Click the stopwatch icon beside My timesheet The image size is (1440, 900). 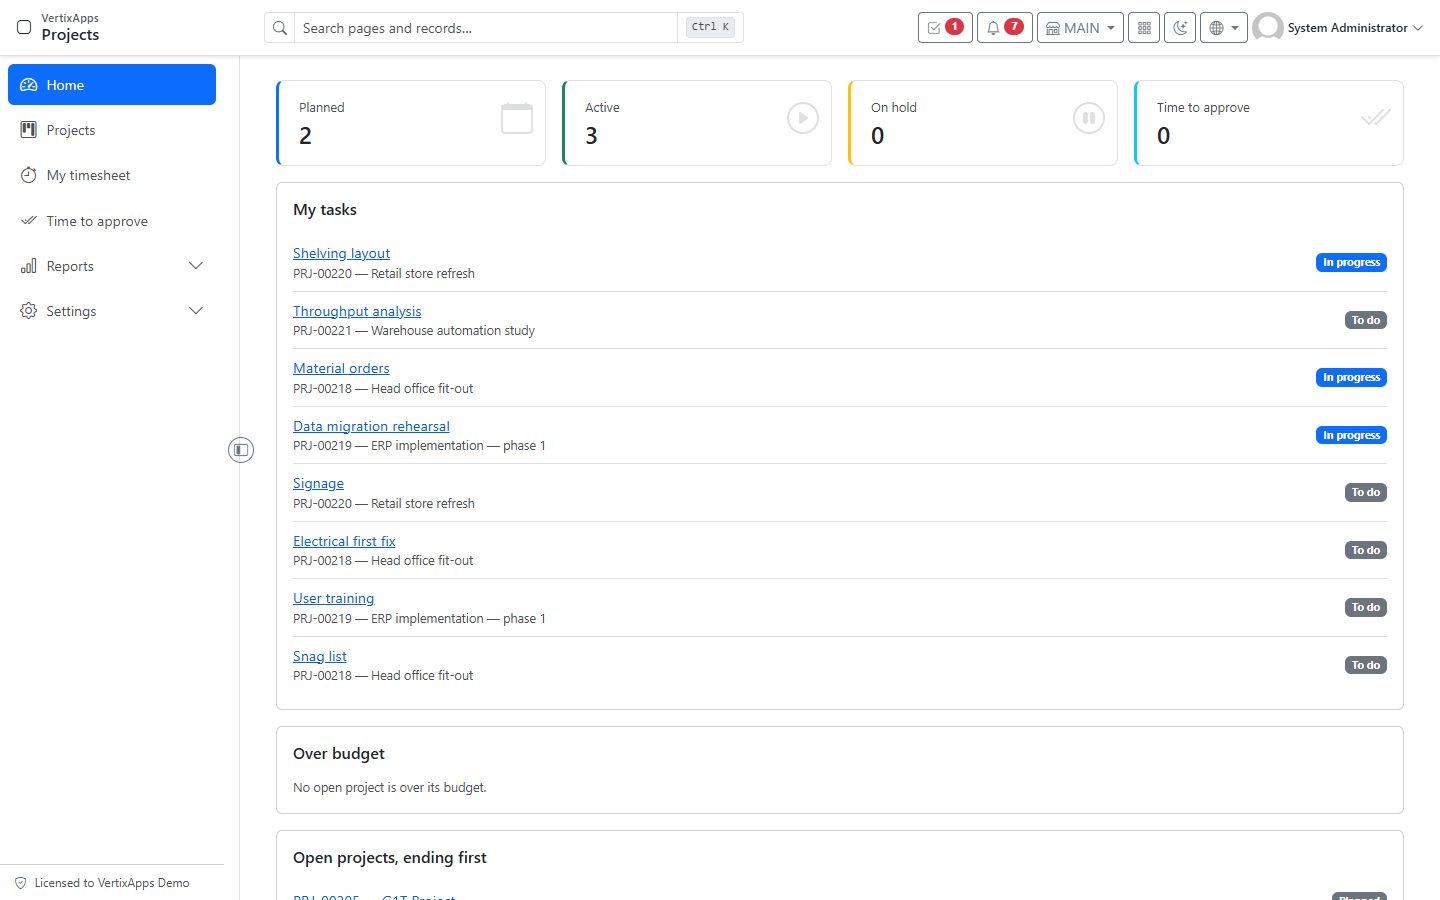click(29, 175)
